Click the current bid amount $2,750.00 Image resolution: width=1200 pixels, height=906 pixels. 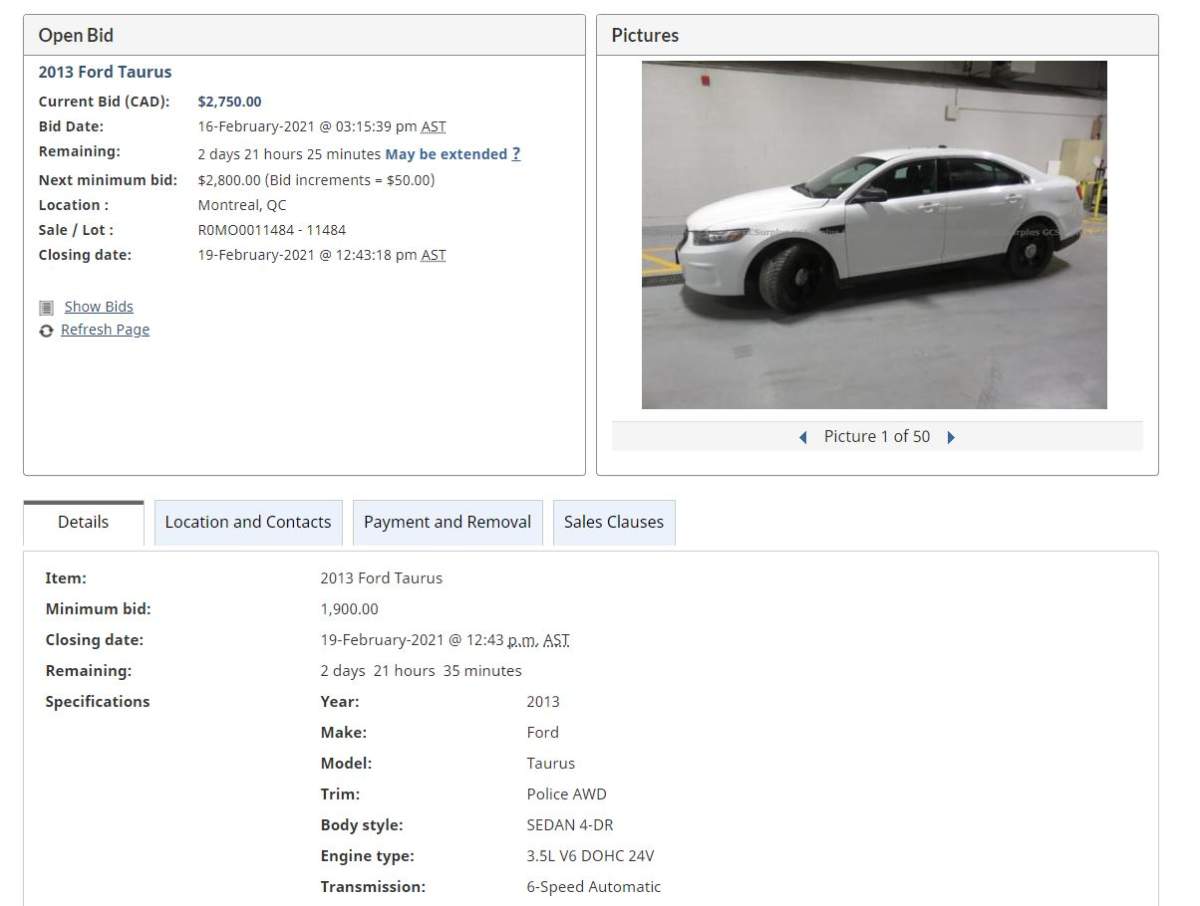[230, 102]
